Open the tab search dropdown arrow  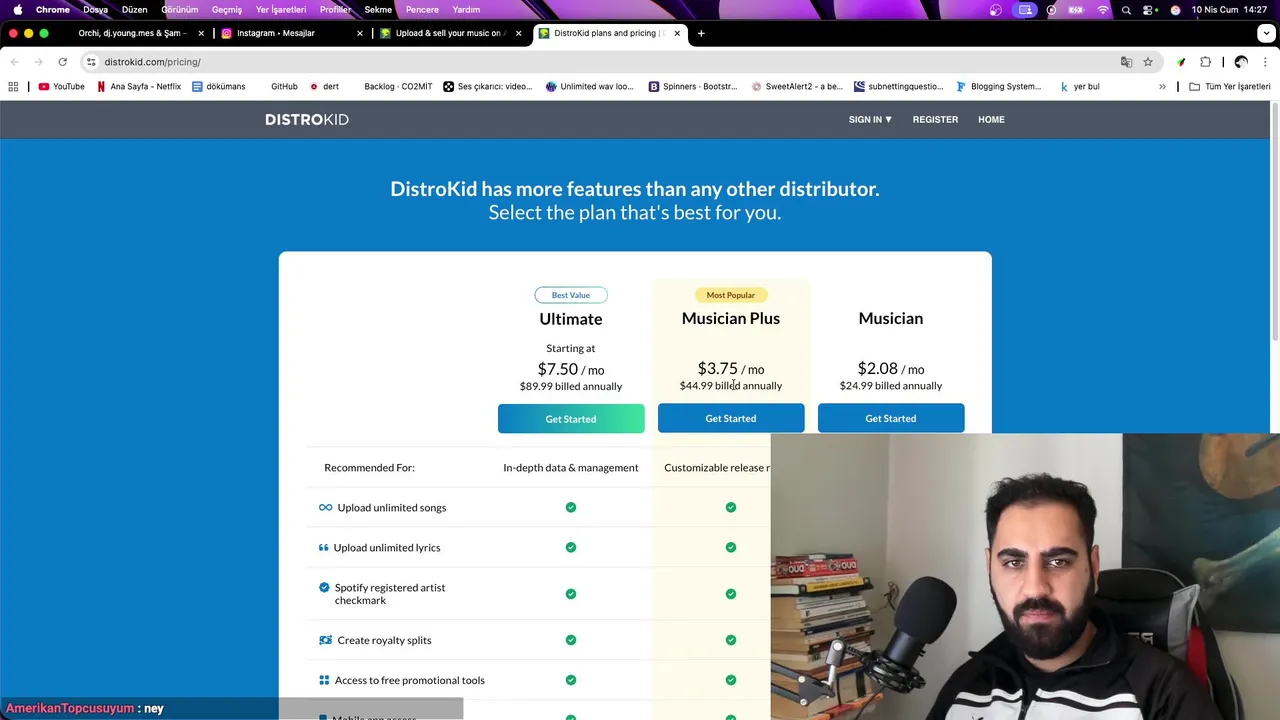pyautogui.click(x=1267, y=33)
